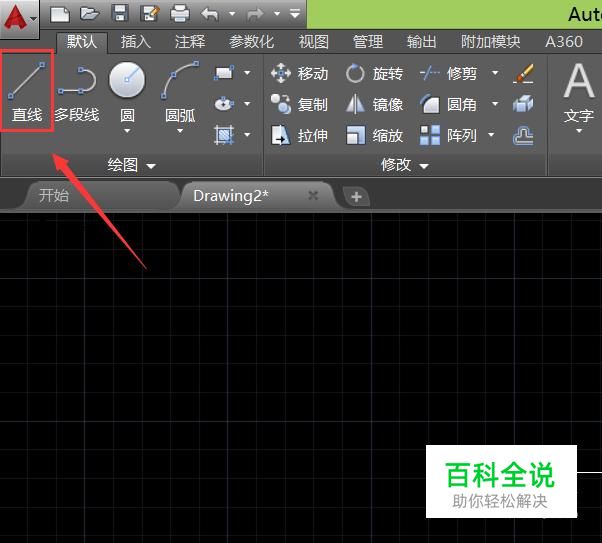Switch to the 参数化 ribbon tab
The image size is (602, 543).
coord(251,42)
